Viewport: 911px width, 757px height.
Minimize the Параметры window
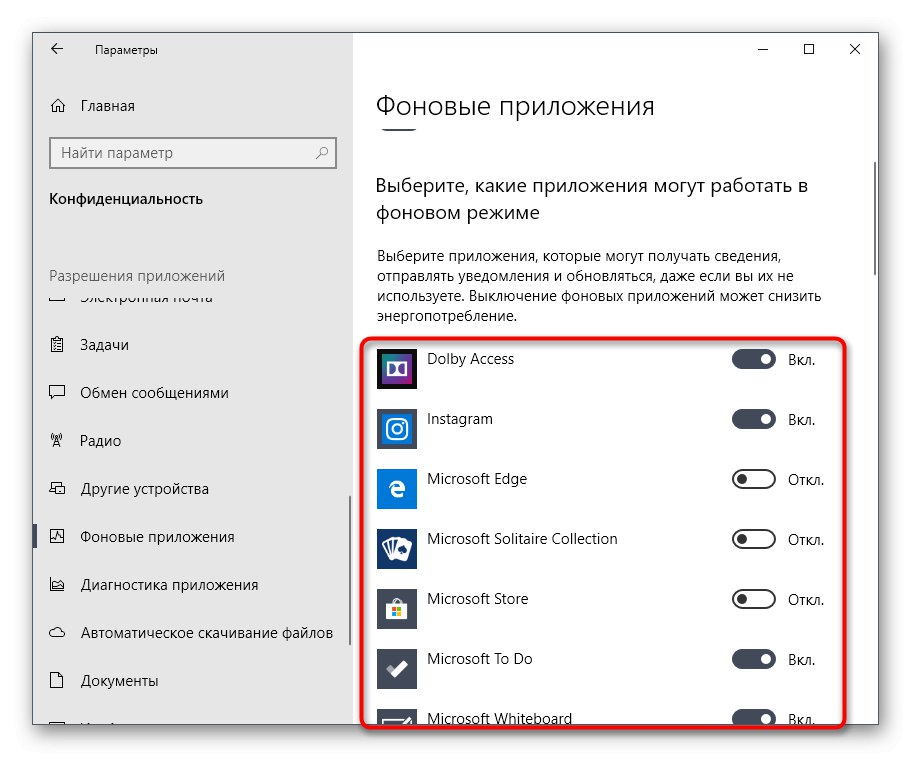pyautogui.click(x=763, y=49)
